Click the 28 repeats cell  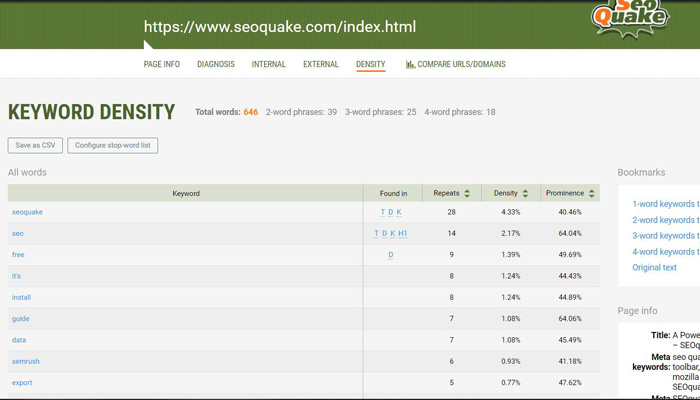(451, 212)
